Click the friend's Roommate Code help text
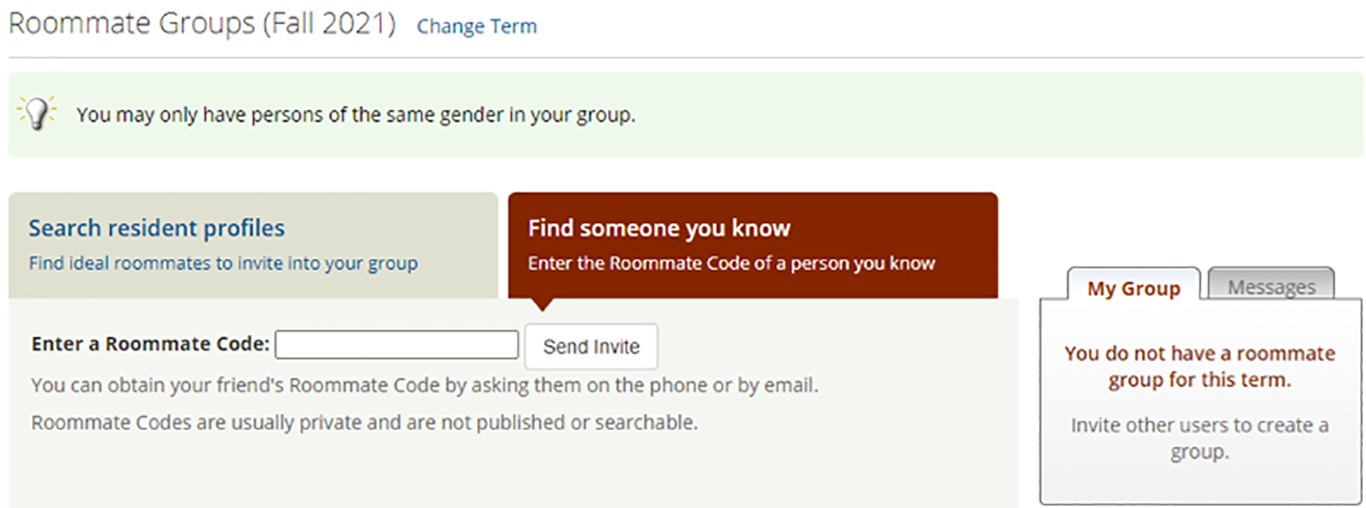 point(425,385)
